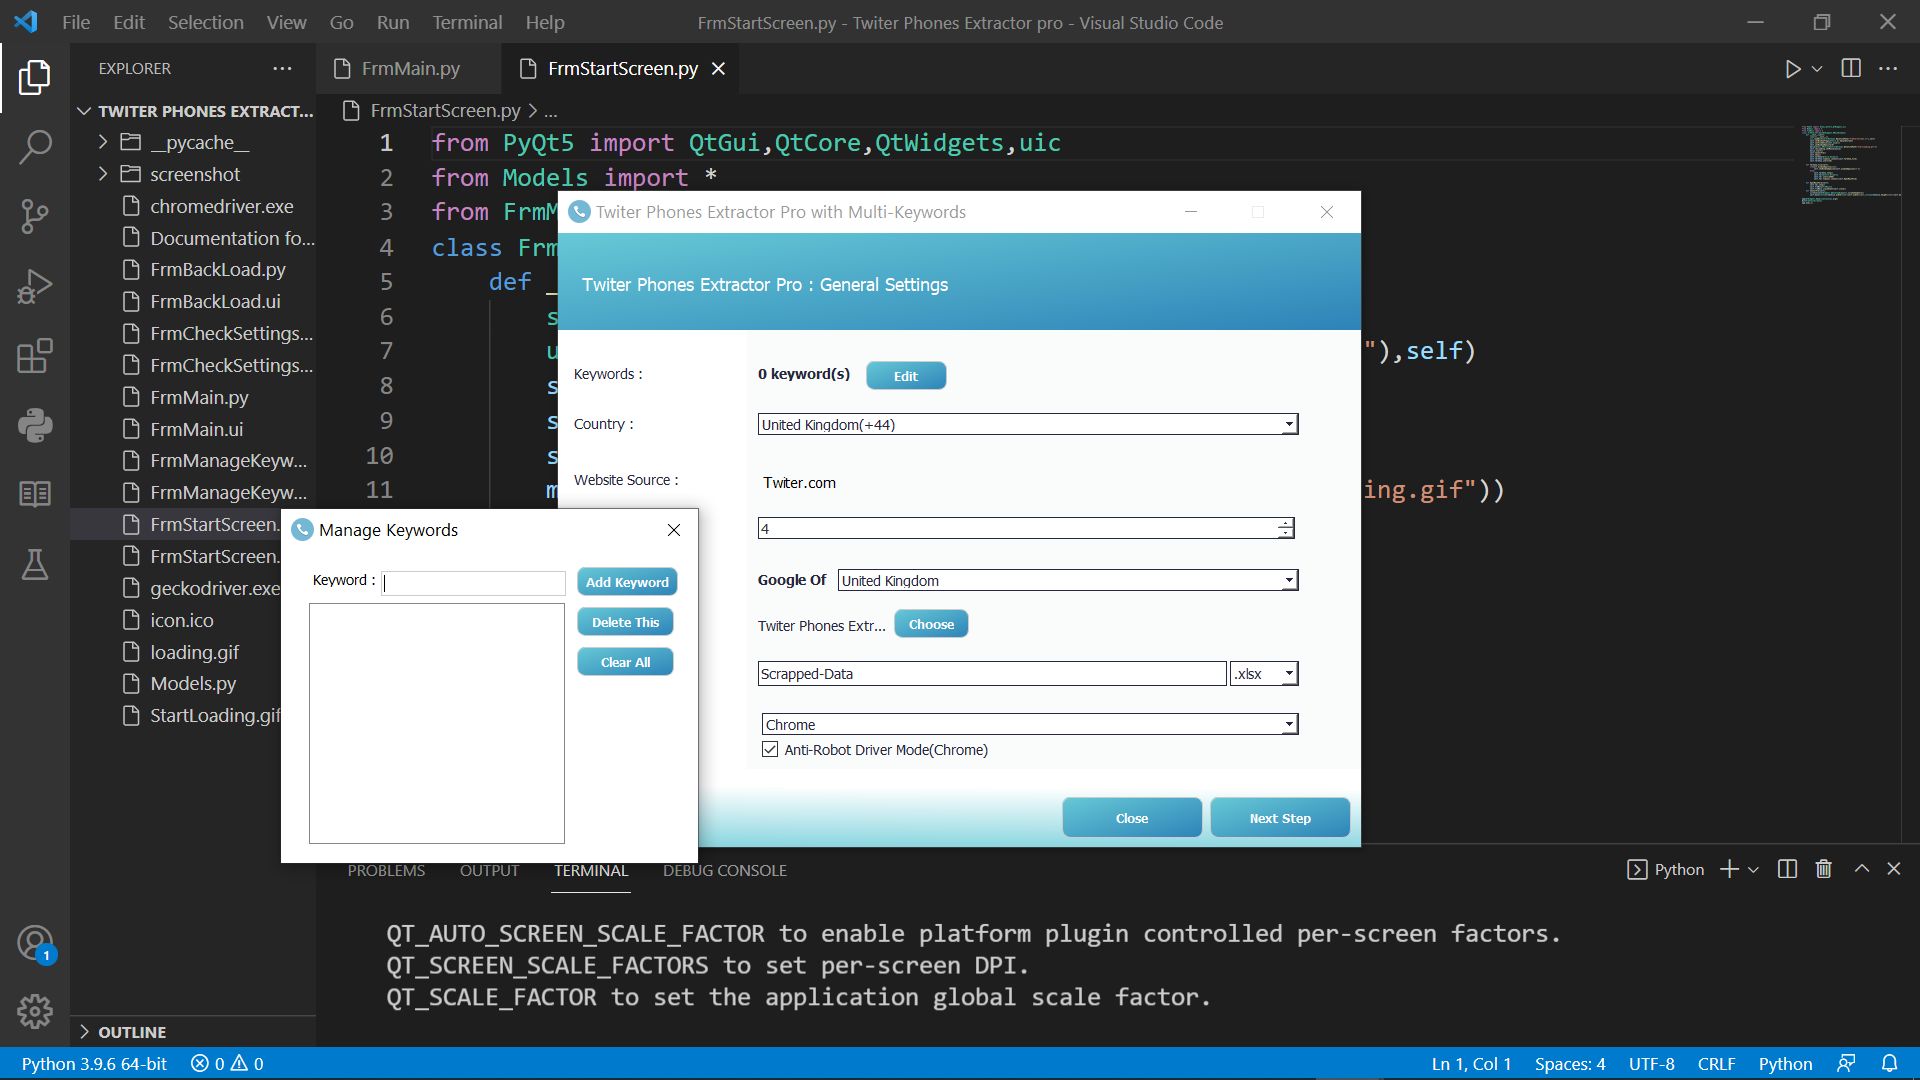1920x1080 pixels.
Task: Click the Next Step button
Action: click(1280, 818)
